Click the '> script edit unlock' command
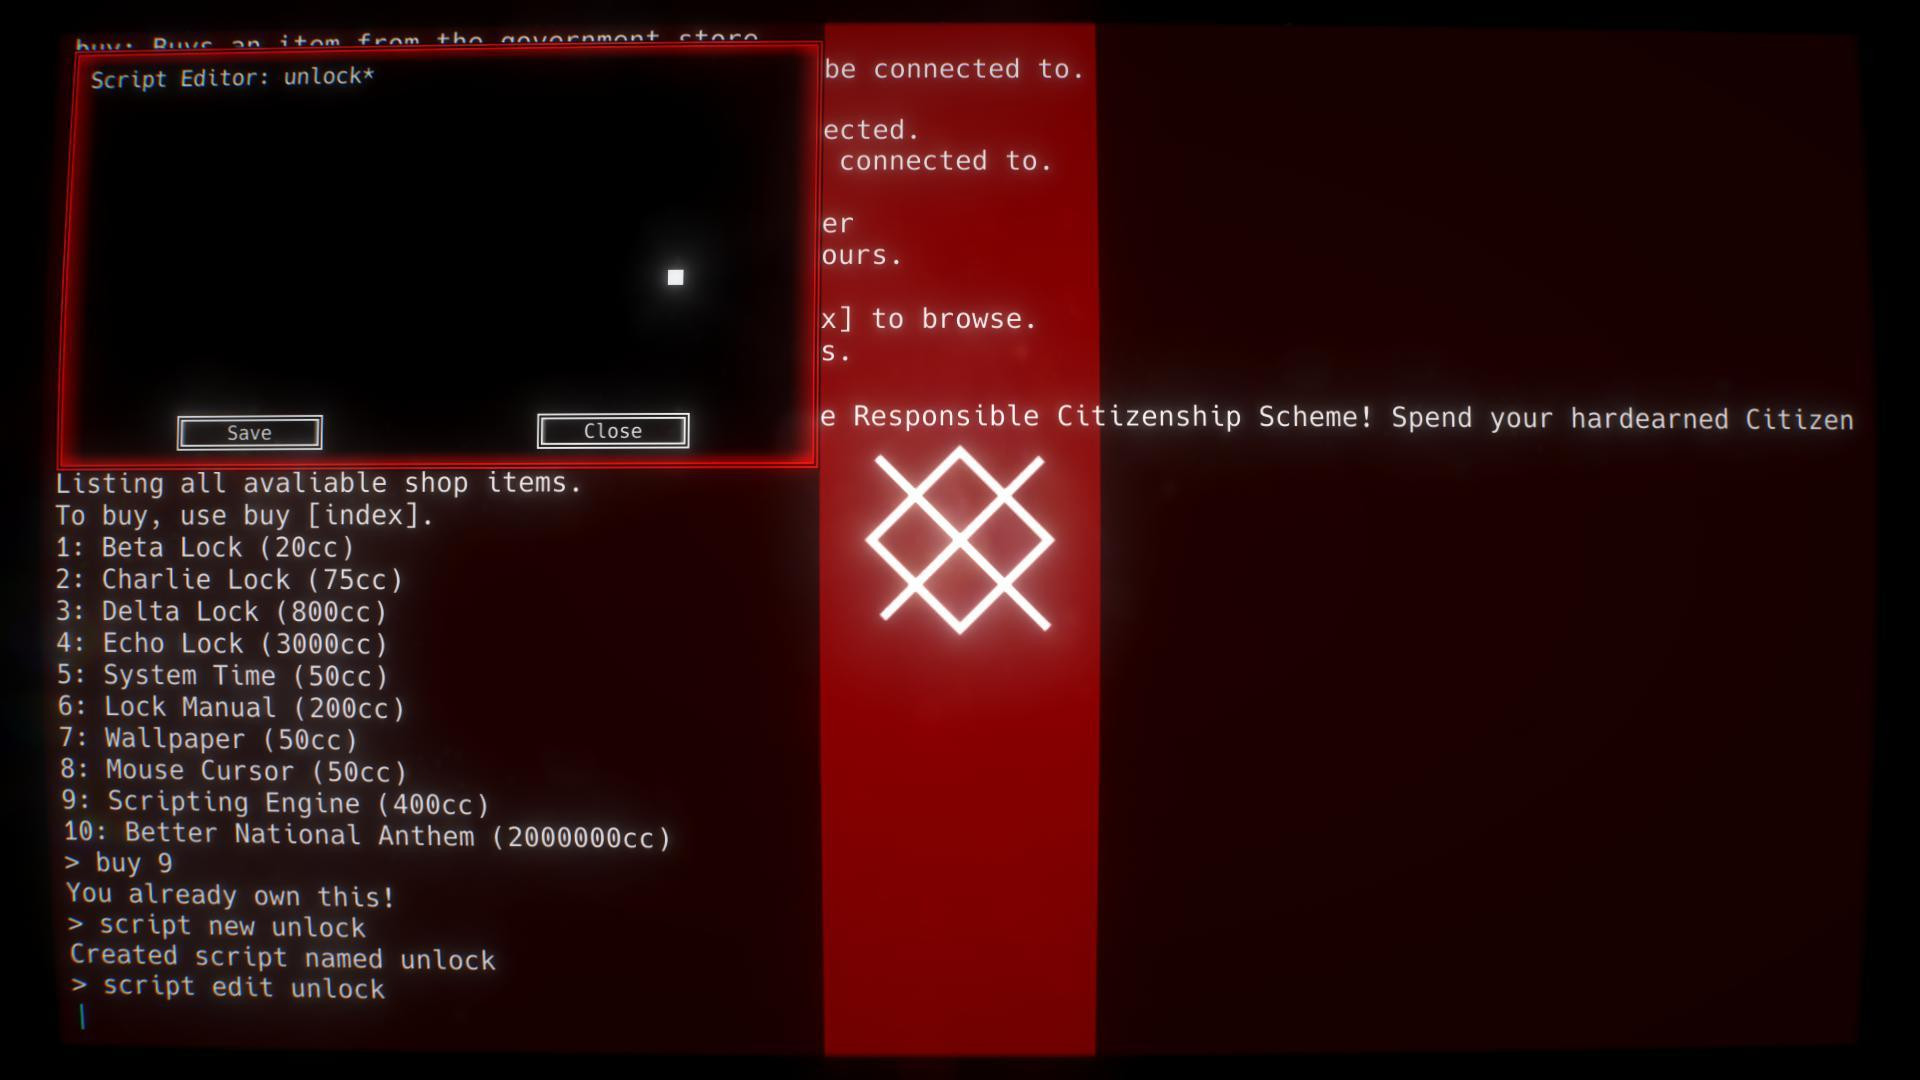Viewport: 1920px width, 1080px height. (229, 987)
